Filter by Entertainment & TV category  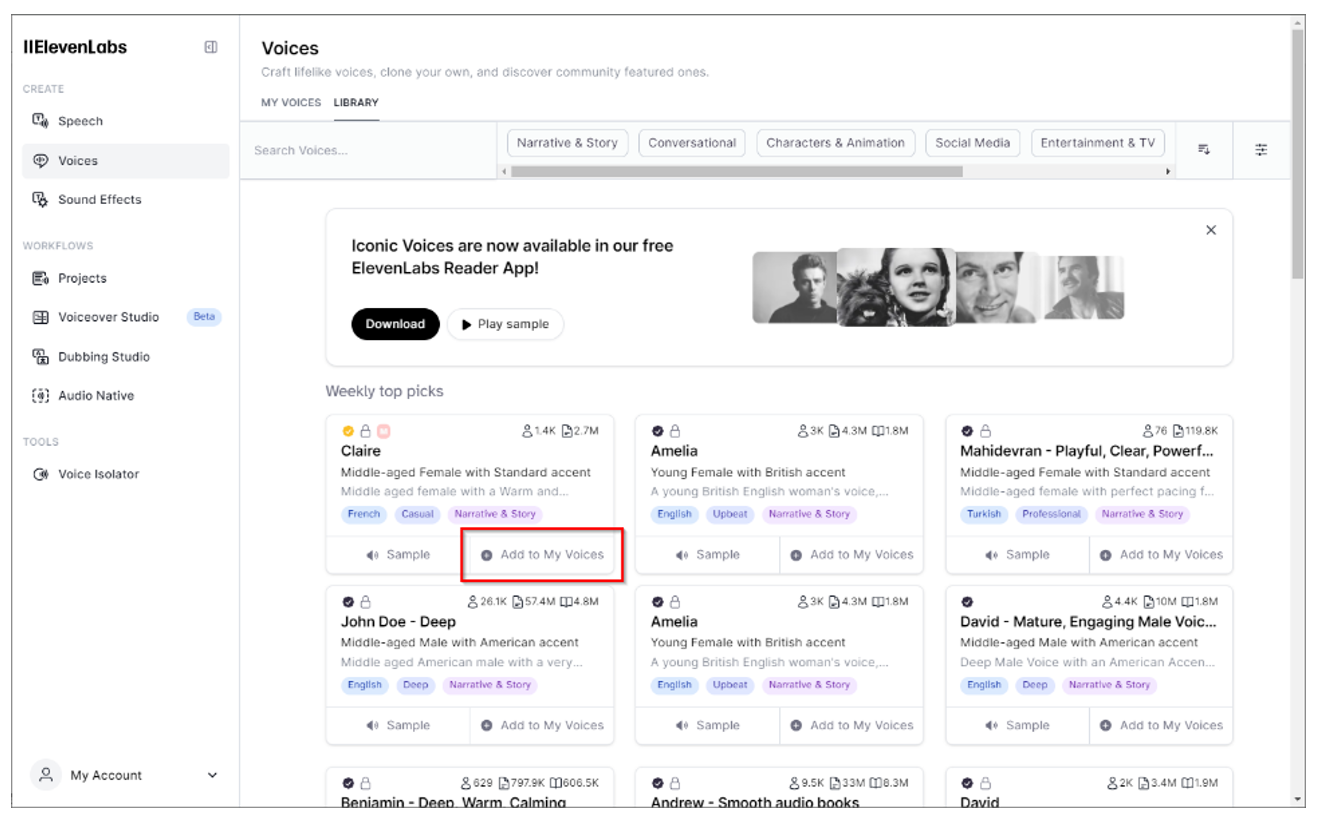click(1097, 143)
